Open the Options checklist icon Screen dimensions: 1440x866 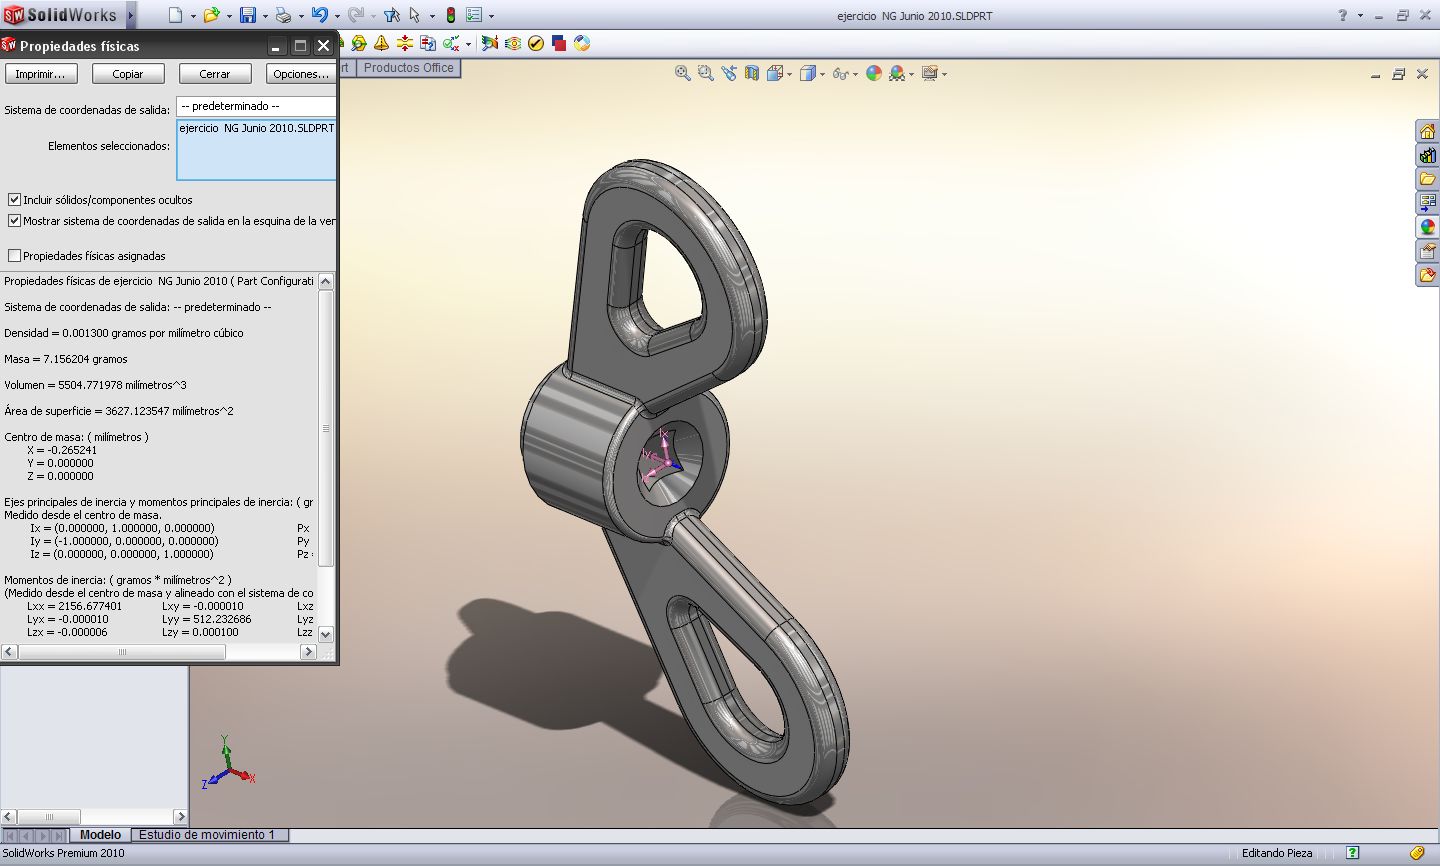point(474,15)
